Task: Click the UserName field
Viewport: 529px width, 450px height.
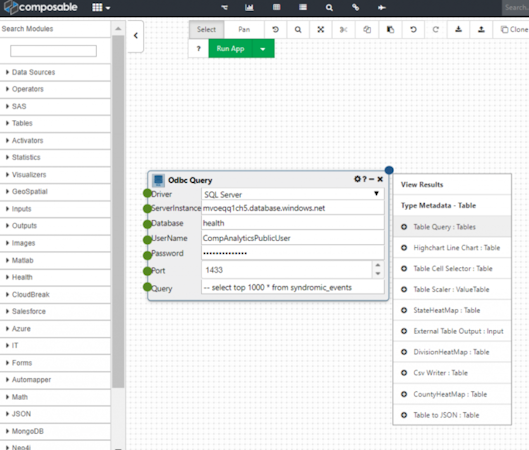Action: (x=293, y=238)
